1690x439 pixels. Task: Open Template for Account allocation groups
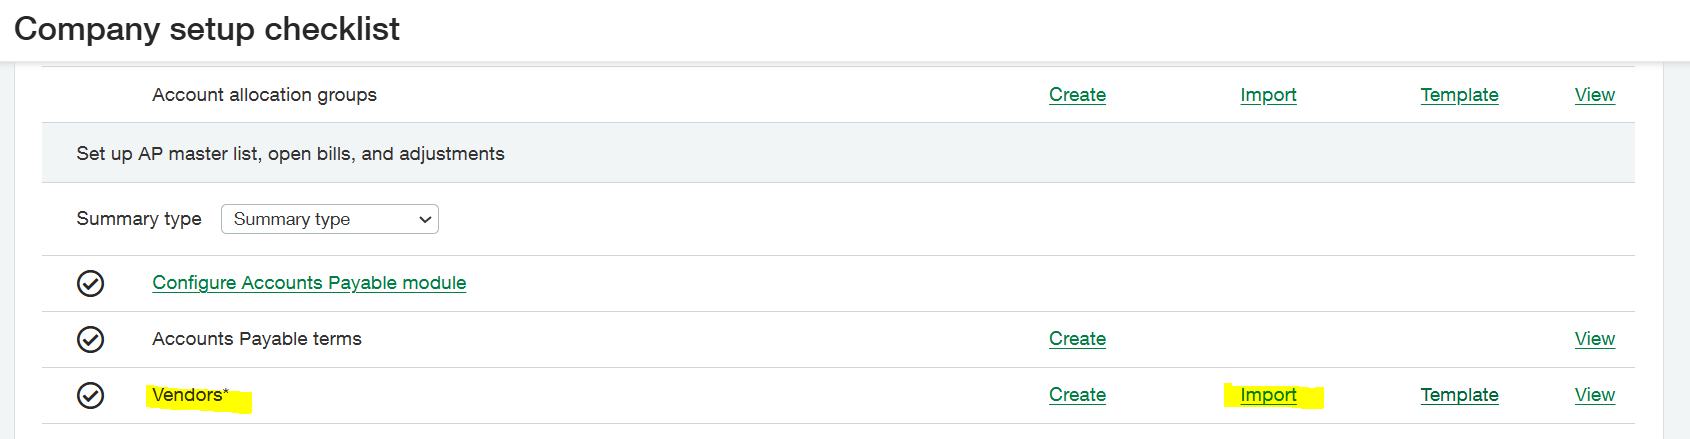click(x=1459, y=95)
